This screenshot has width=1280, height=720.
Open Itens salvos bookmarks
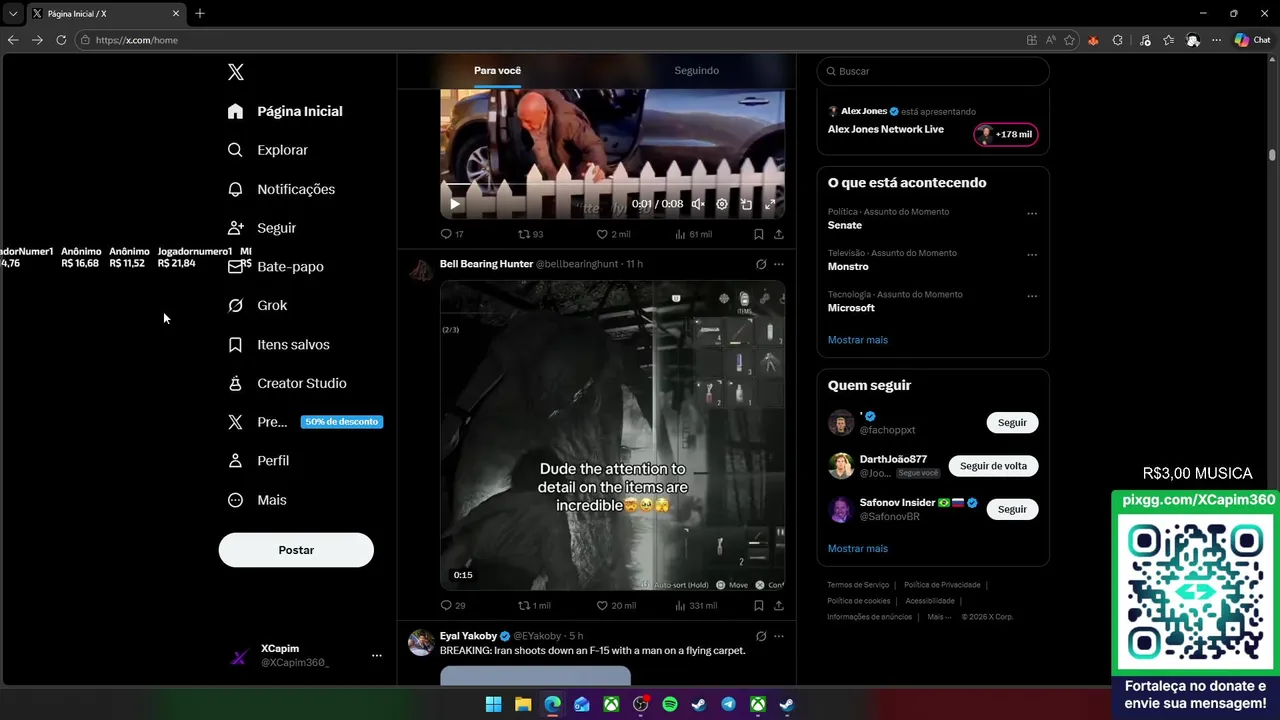click(278, 344)
